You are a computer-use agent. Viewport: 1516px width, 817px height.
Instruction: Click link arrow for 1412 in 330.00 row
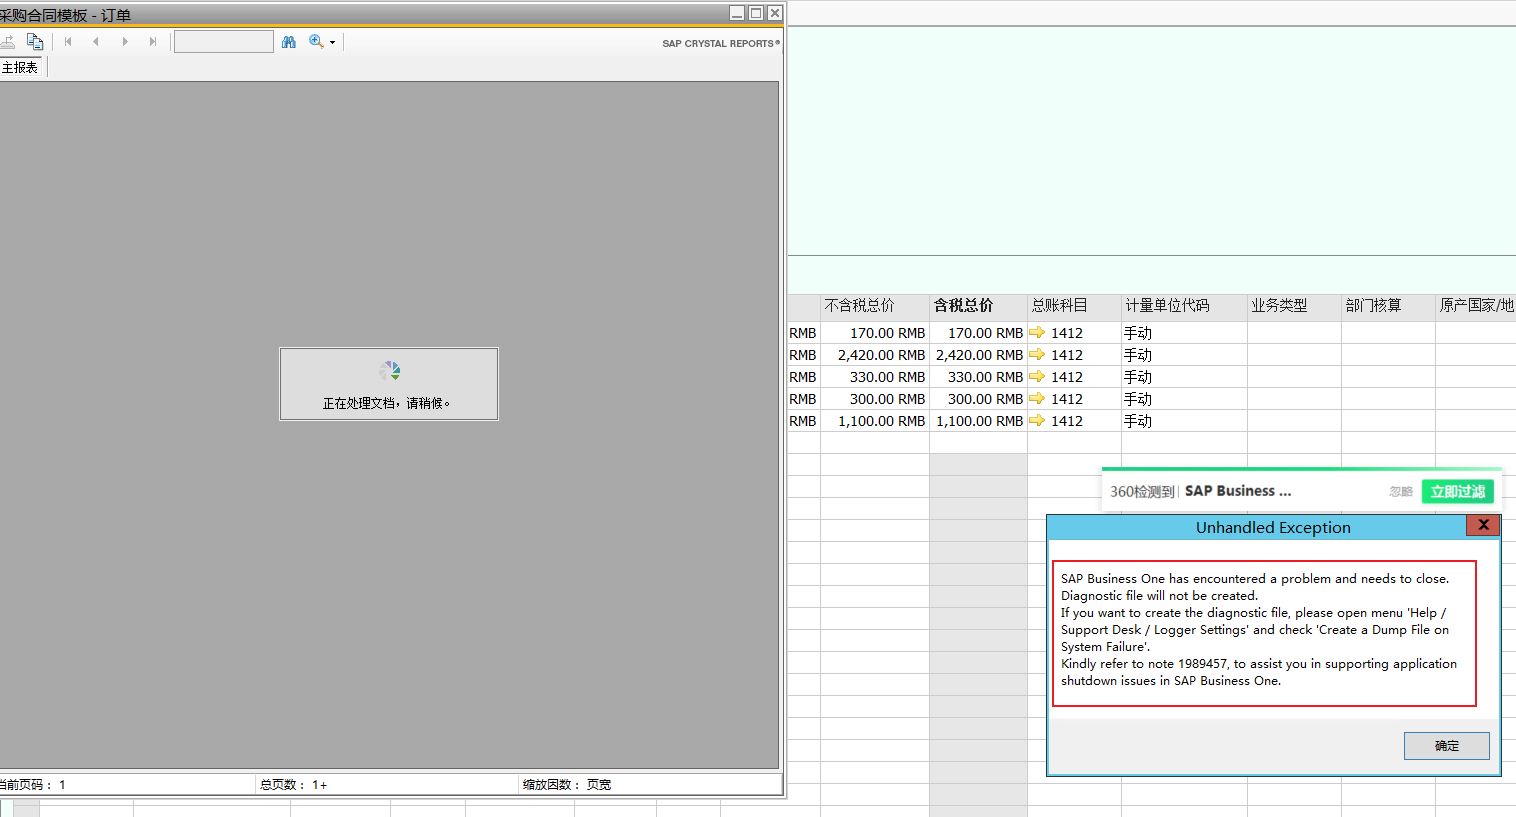tap(1037, 377)
